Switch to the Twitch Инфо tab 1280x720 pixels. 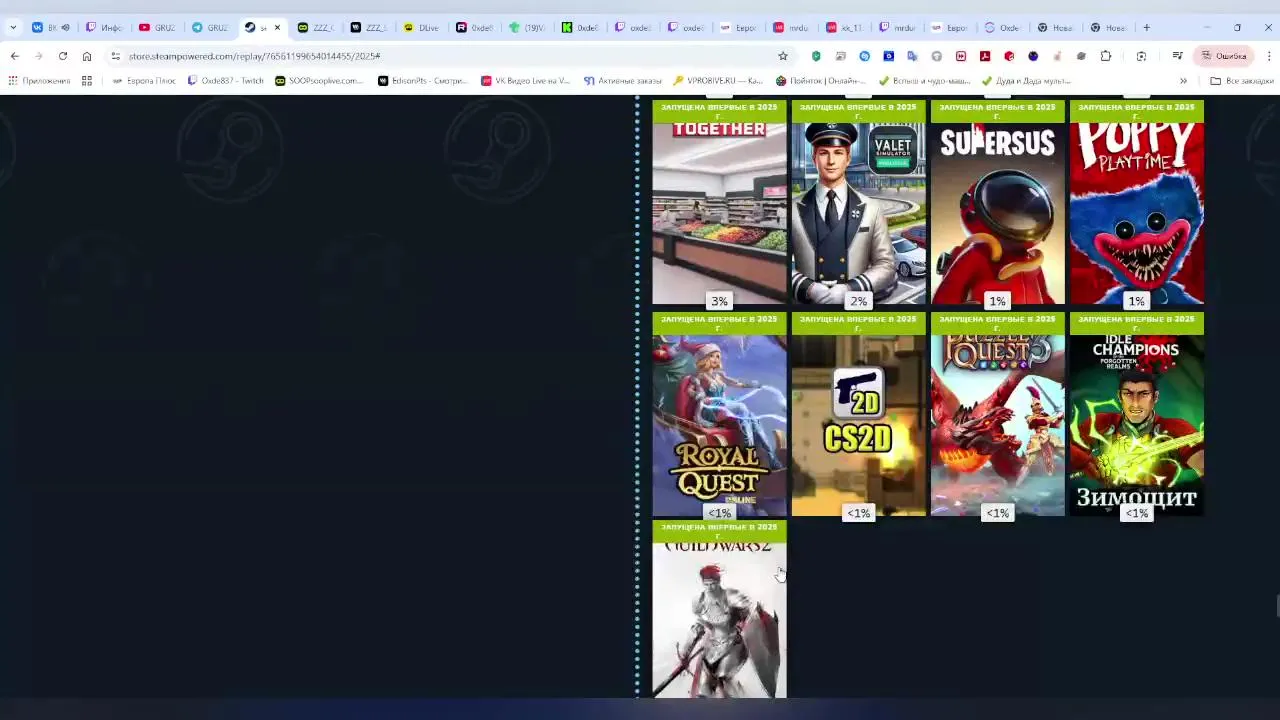click(x=103, y=28)
